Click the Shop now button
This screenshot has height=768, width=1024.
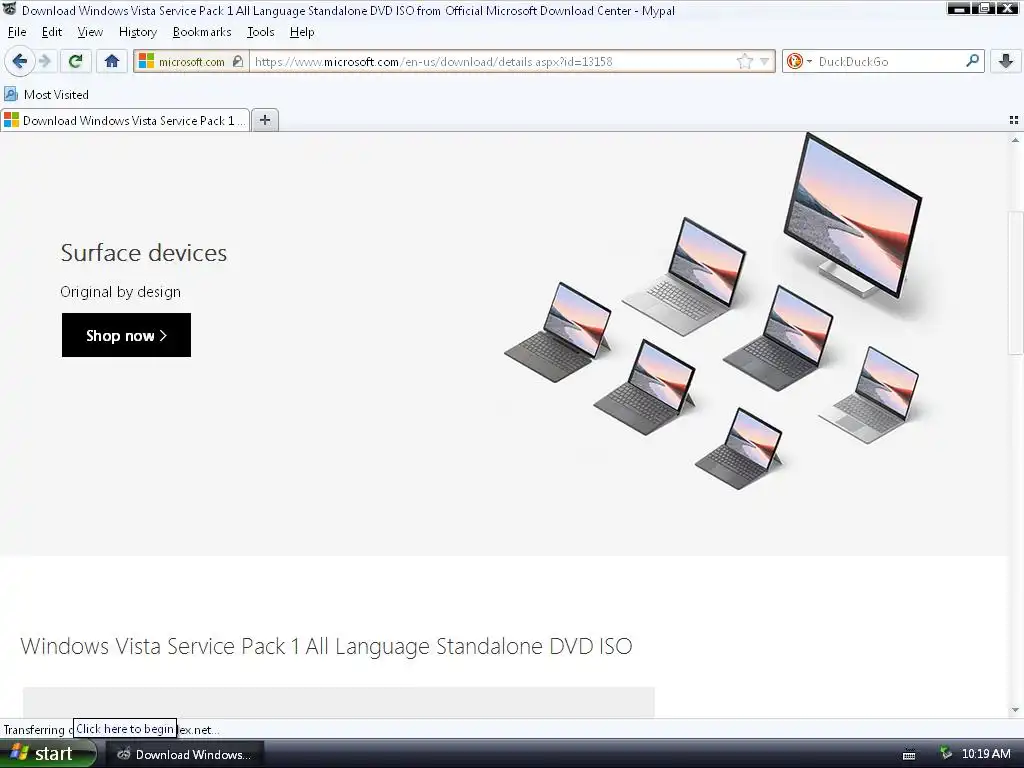(x=126, y=335)
